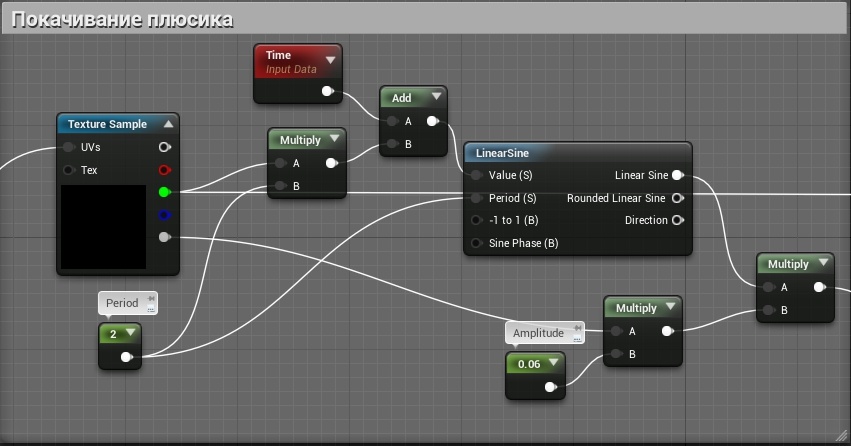Select the Texture Sample node title
The height and width of the screenshot is (446, 851).
click(x=107, y=124)
